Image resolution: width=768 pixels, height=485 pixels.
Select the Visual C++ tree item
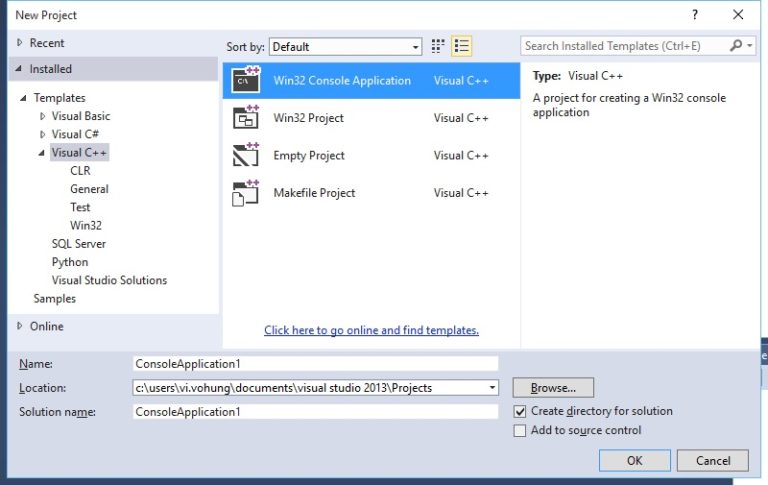point(79,152)
